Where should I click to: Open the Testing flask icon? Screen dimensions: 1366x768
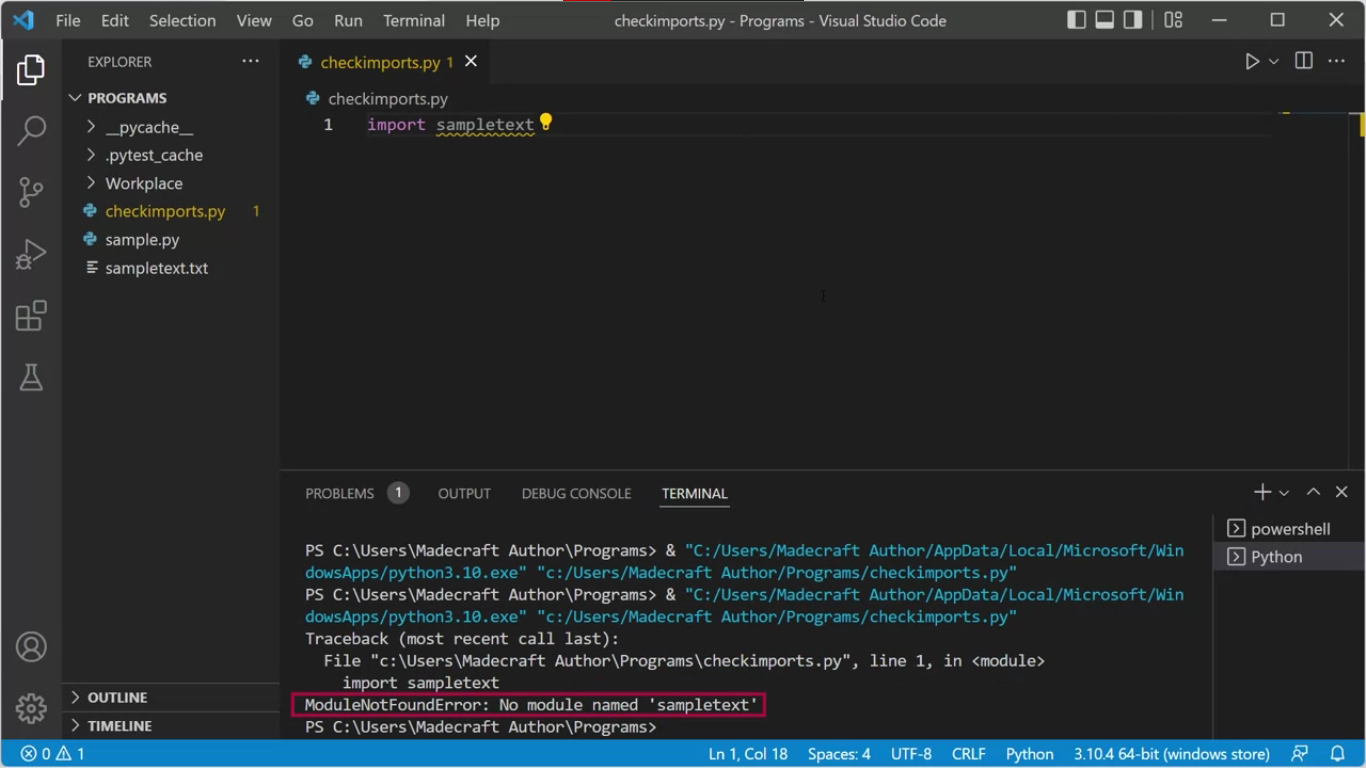click(31, 377)
